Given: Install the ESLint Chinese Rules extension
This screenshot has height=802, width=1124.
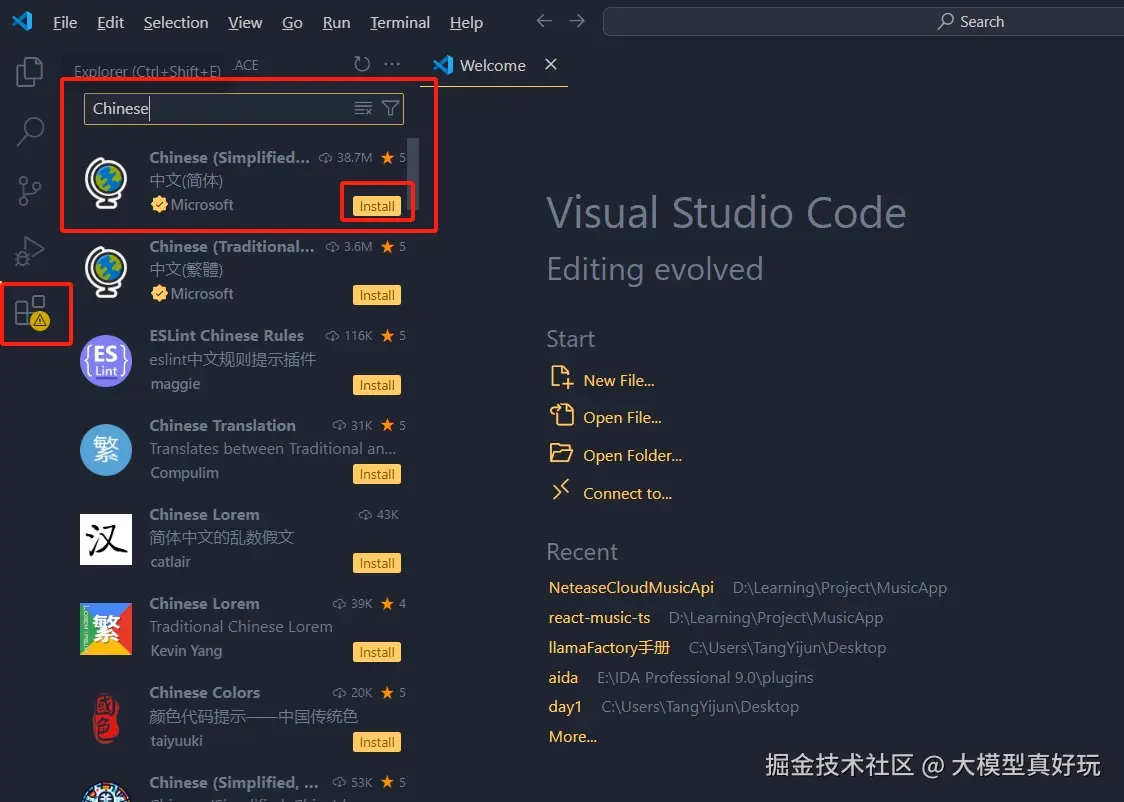Looking at the screenshot, I should pos(377,384).
